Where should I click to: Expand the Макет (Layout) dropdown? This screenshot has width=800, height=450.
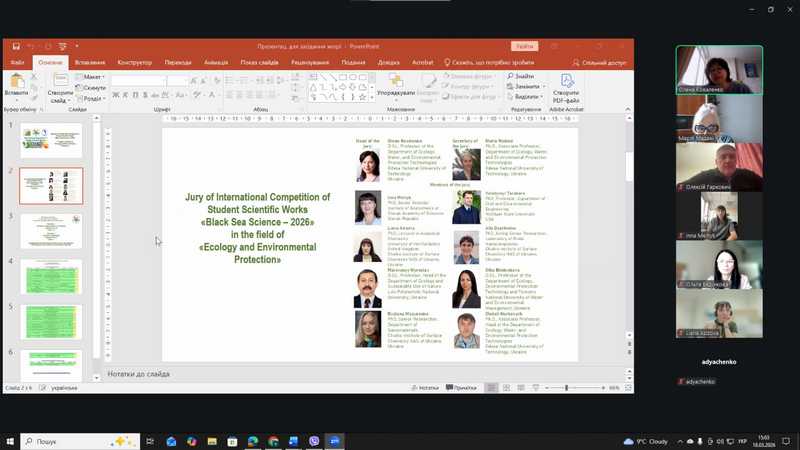click(91, 76)
